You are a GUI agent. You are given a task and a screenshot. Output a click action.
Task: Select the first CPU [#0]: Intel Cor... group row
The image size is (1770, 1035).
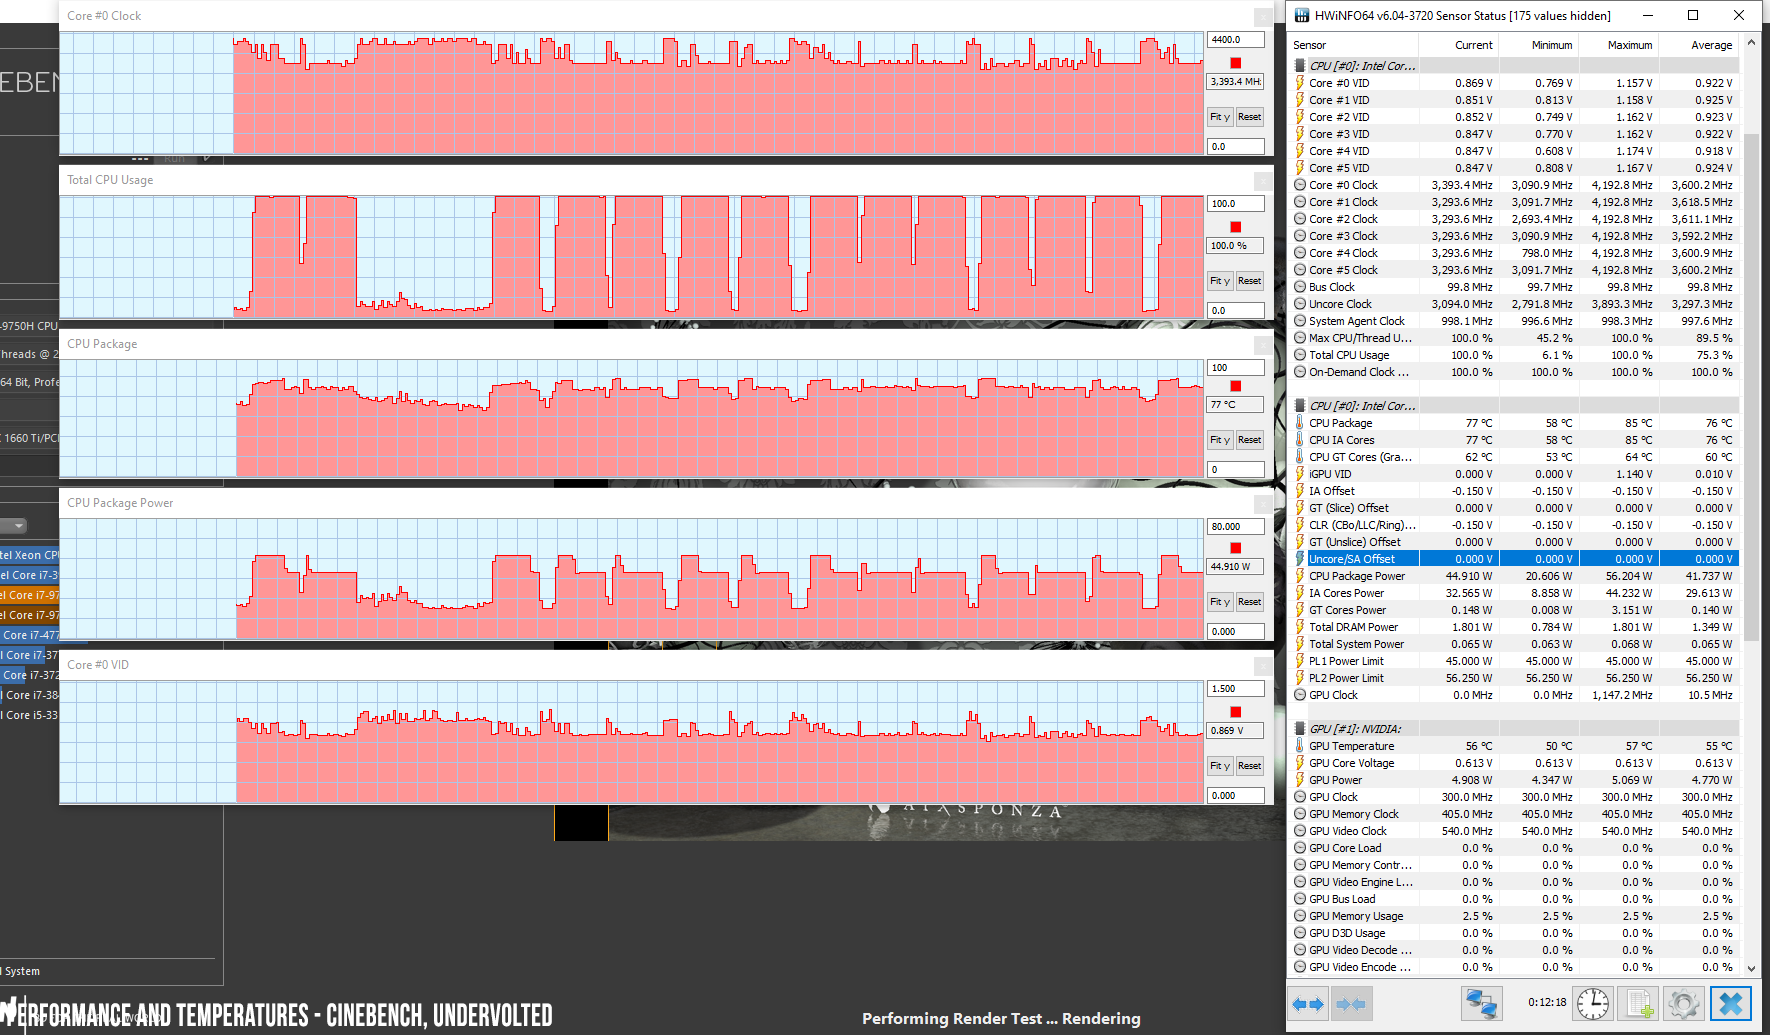click(x=1514, y=66)
